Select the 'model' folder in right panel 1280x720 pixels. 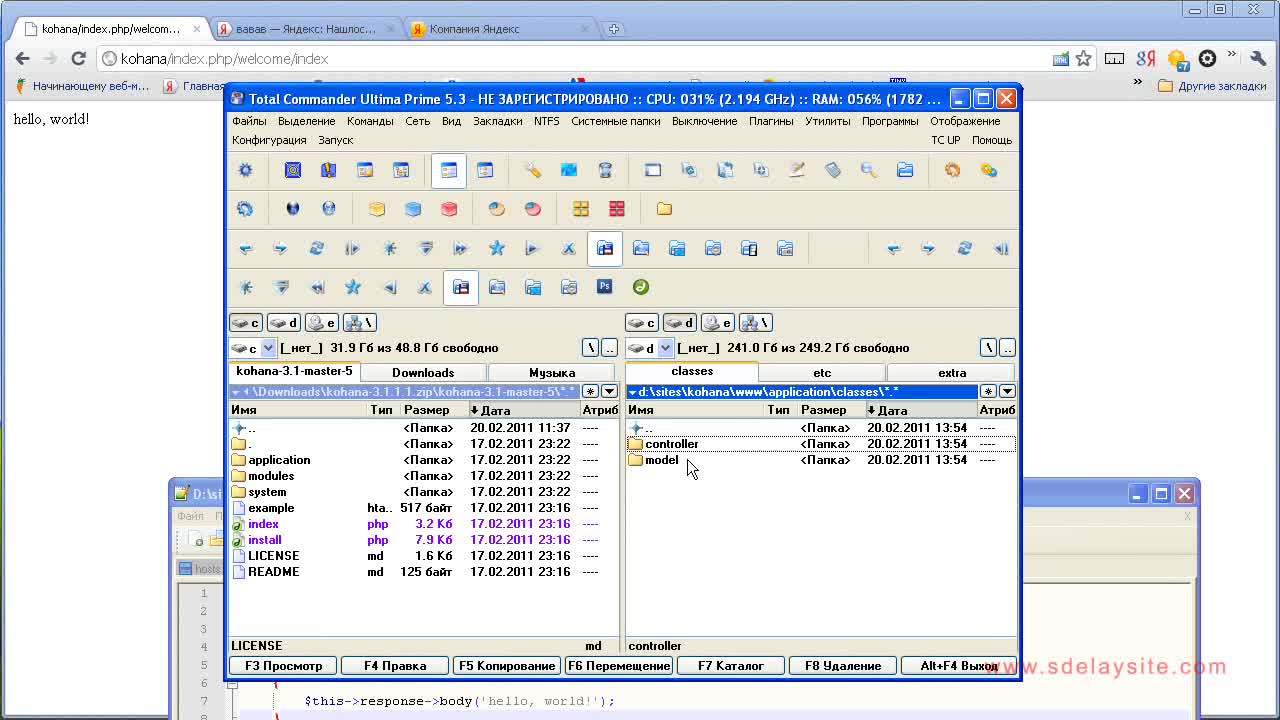point(661,460)
